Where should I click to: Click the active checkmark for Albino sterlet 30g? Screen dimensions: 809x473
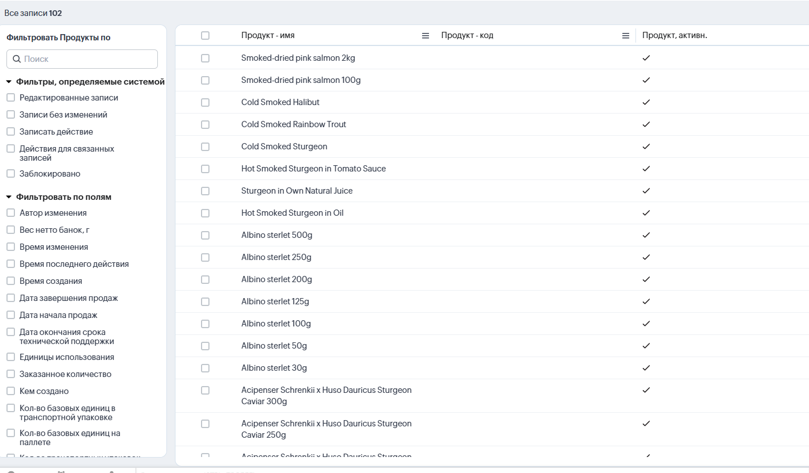coord(646,368)
